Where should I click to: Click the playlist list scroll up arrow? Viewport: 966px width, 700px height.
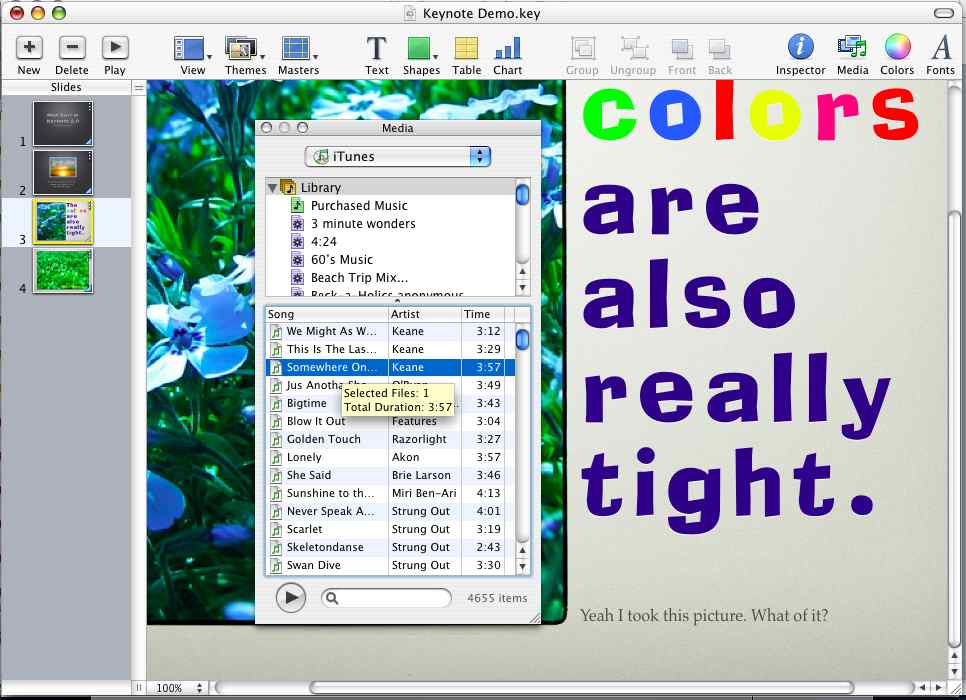(x=522, y=272)
